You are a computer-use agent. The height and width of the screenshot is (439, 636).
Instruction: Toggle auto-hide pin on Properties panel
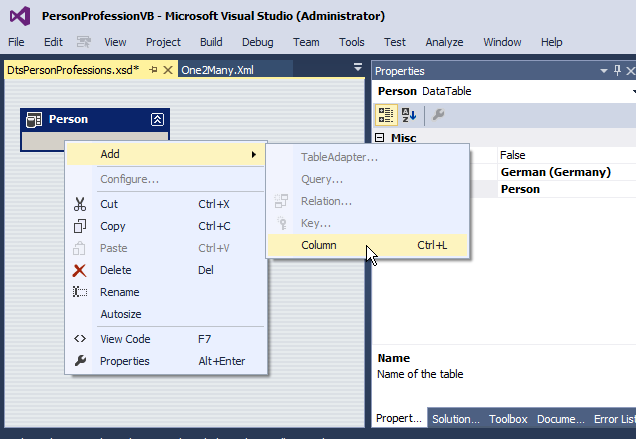(x=617, y=71)
